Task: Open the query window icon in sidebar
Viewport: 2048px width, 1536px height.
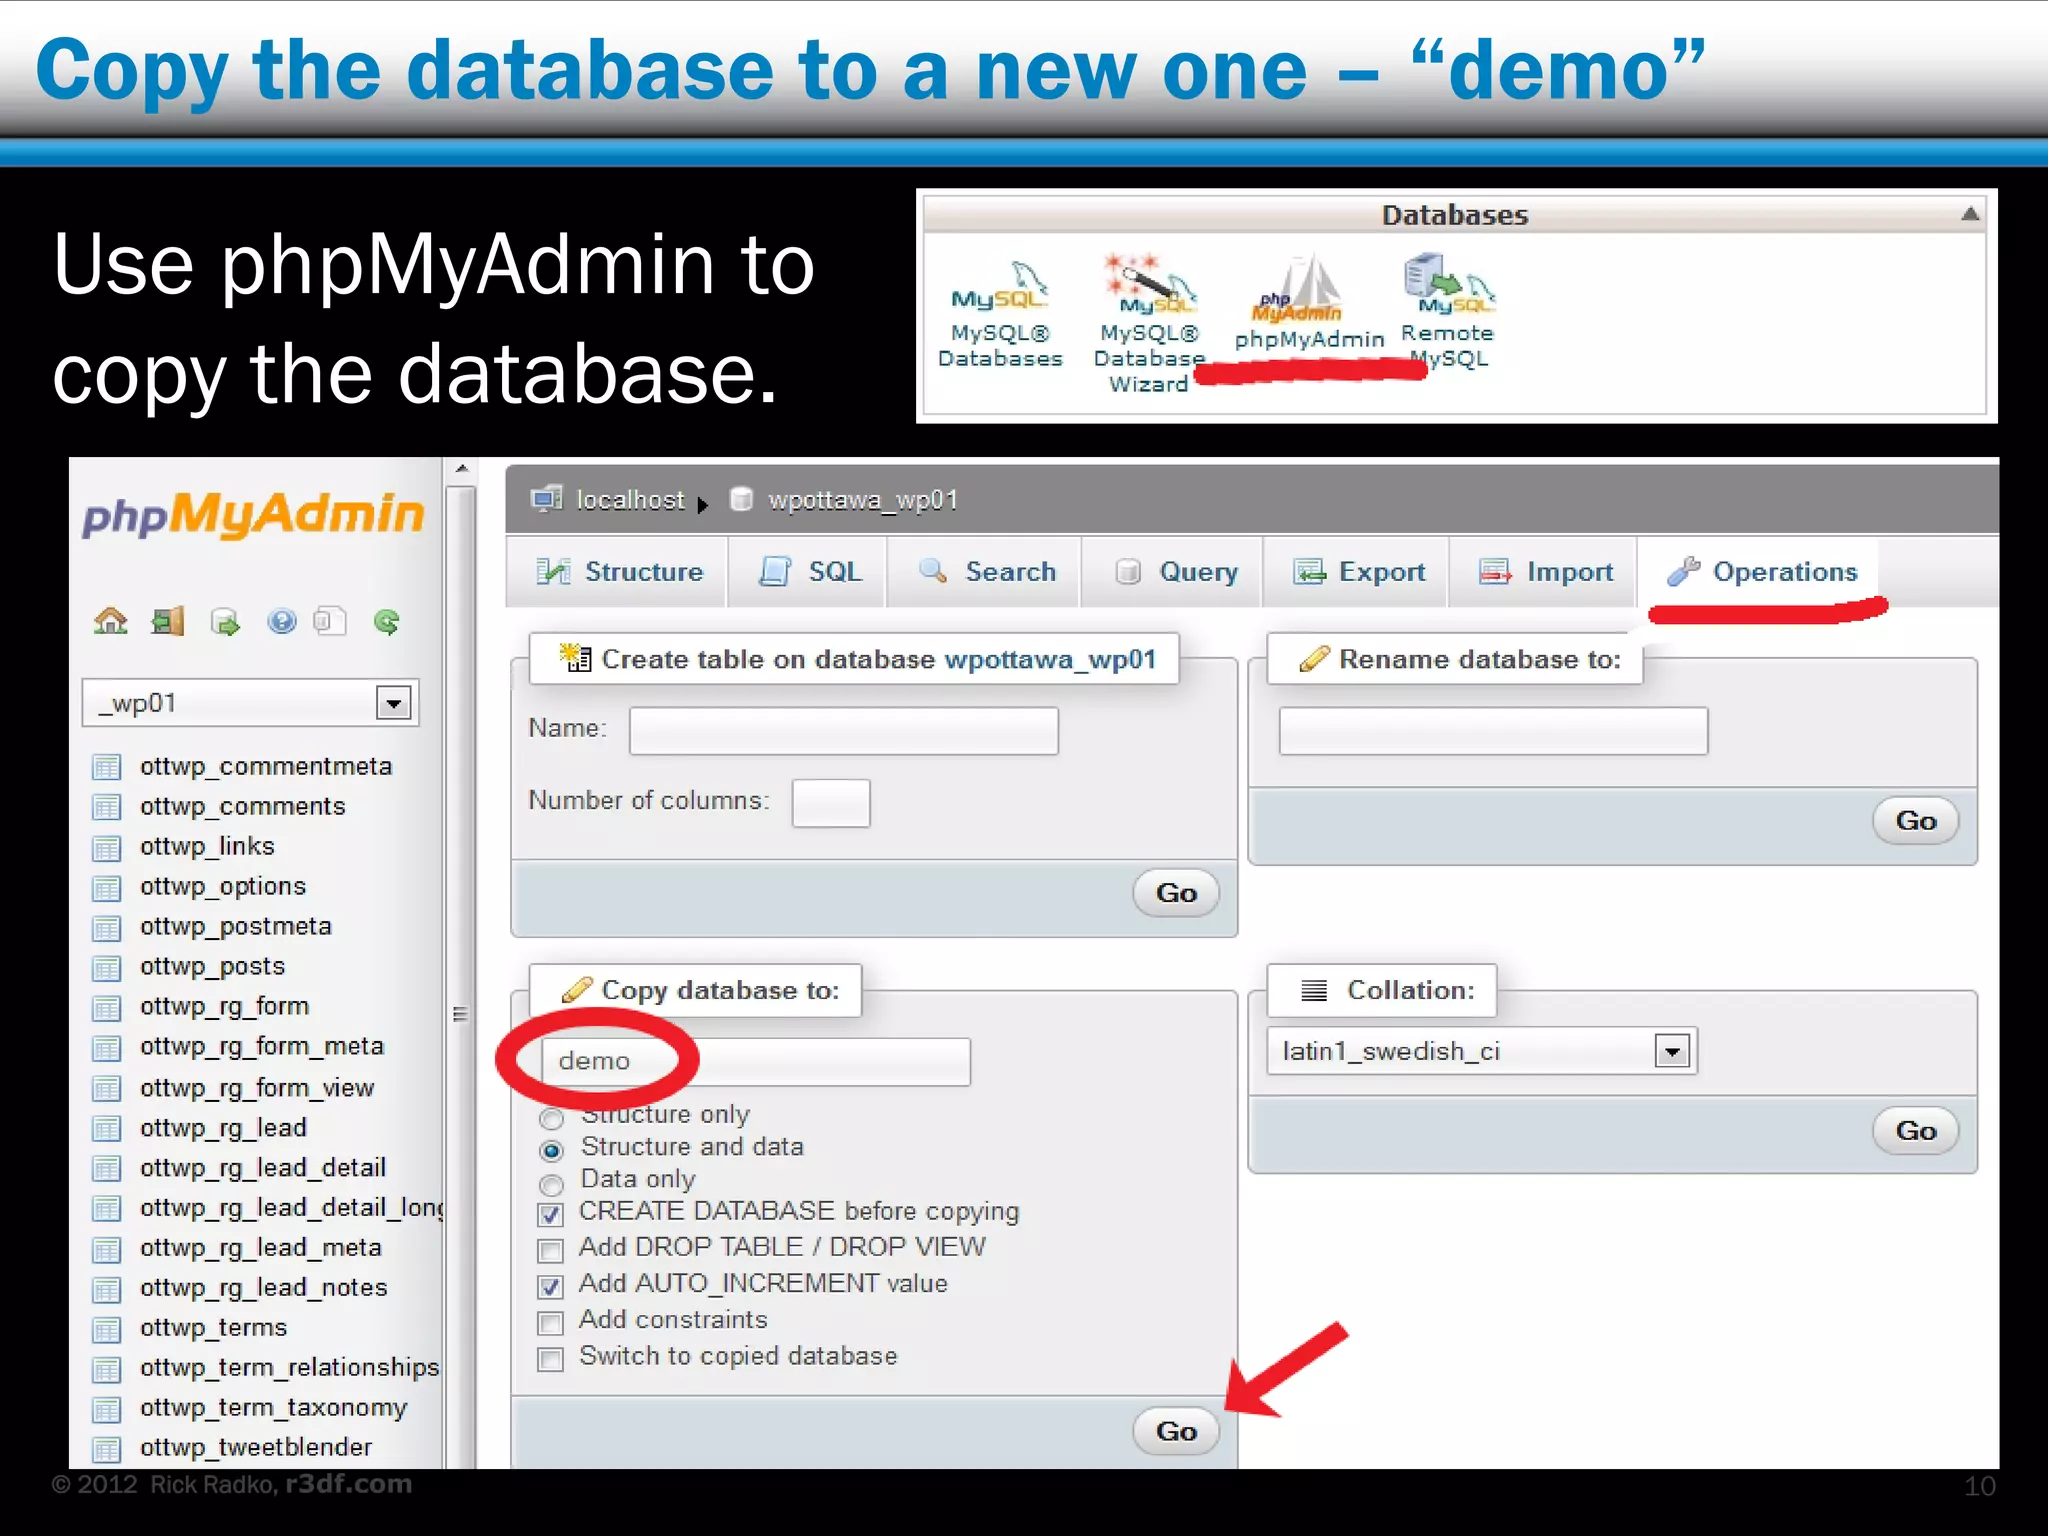Action: pos(226,622)
